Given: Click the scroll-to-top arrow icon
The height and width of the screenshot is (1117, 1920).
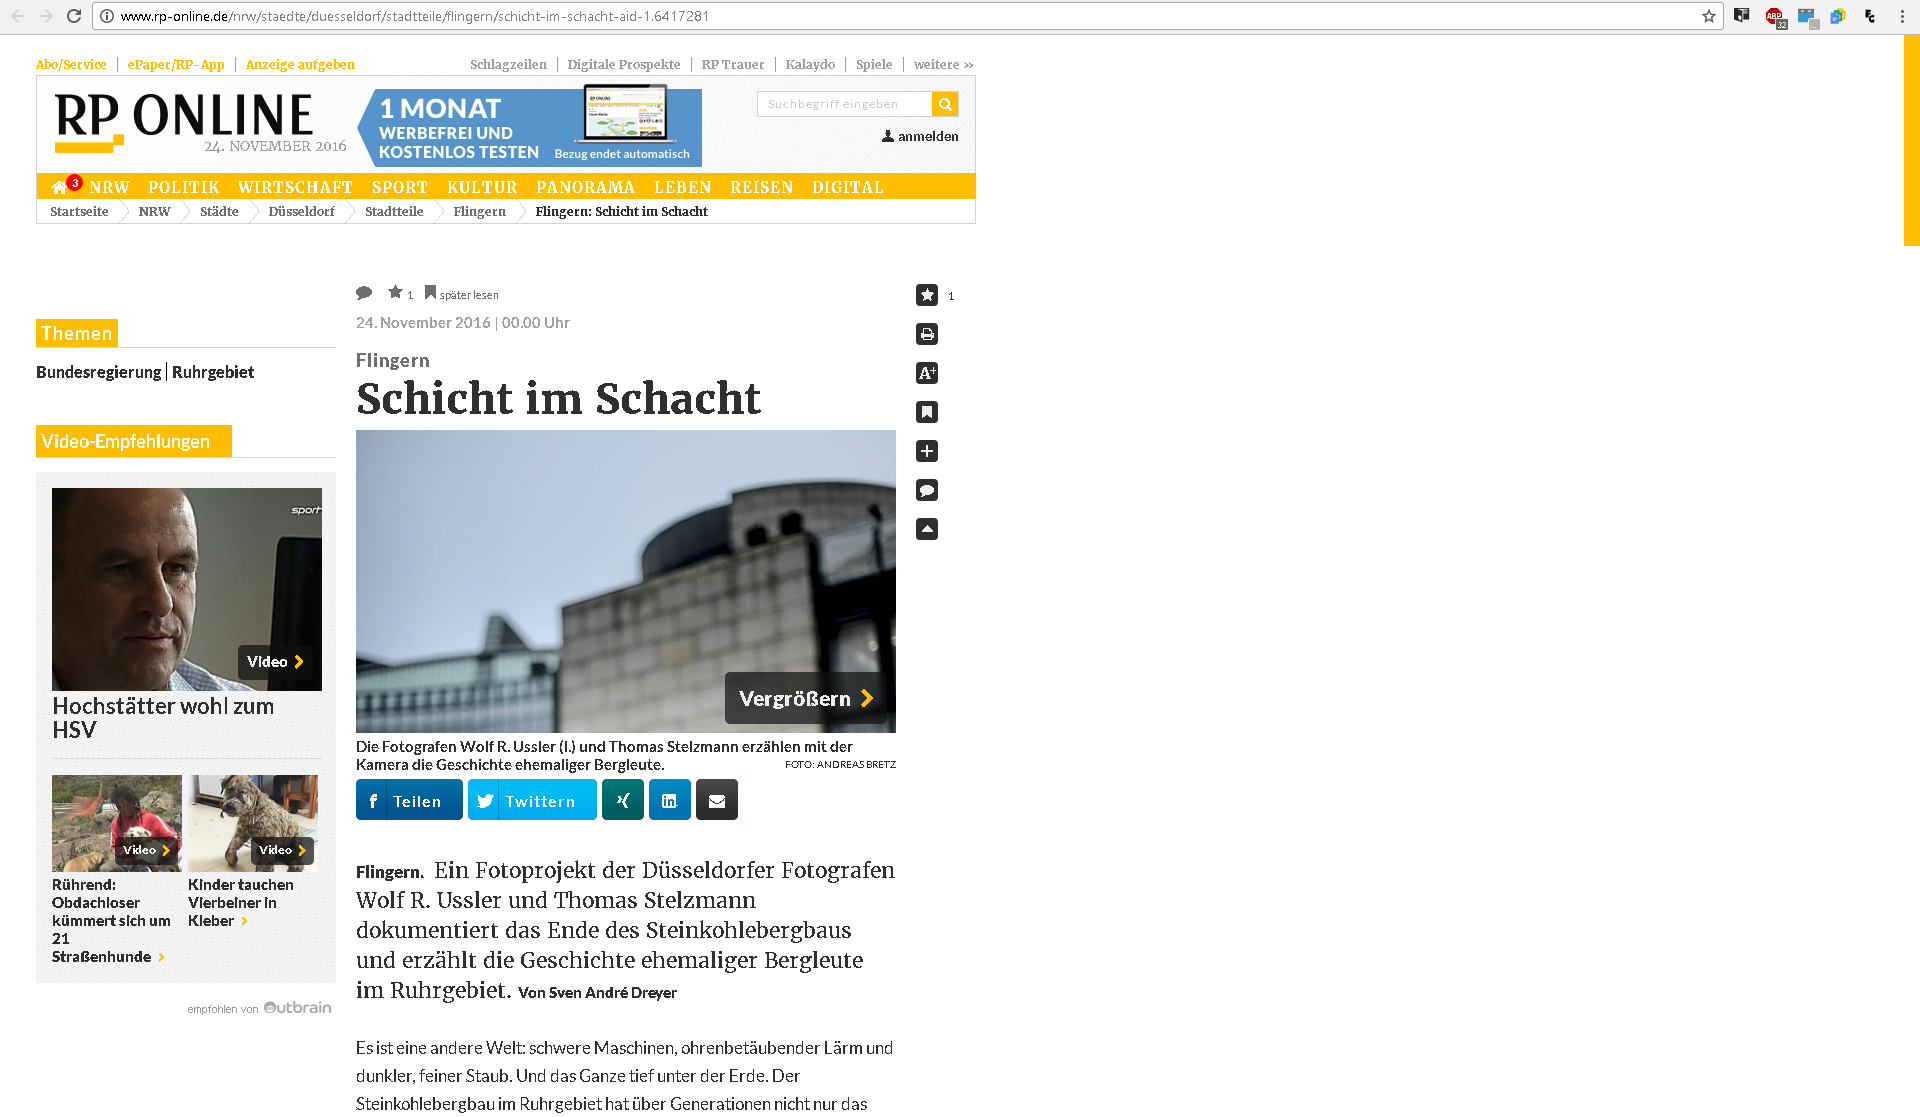Looking at the screenshot, I should click(x=927, y=529).
